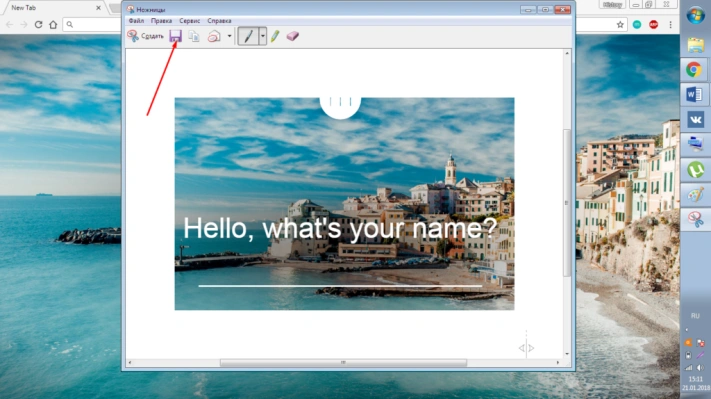Screen dimensions: 711x399
Task: Click the RU language indicator
Action: point(695,316)
